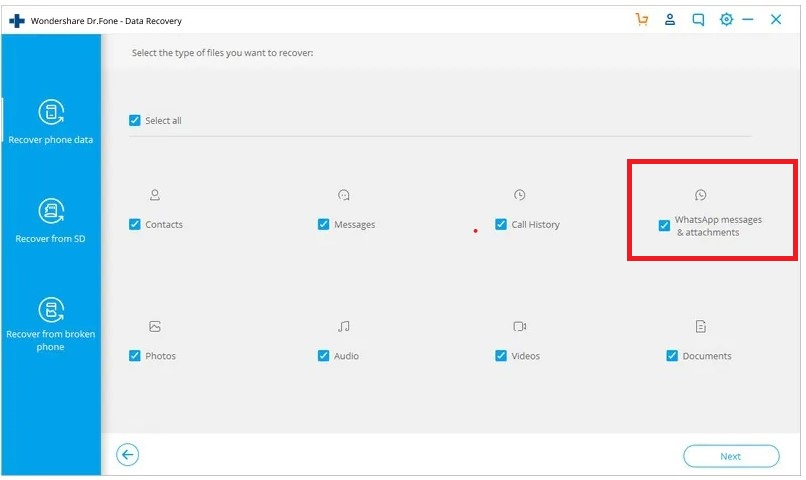Screen dimensions: 806x480
Task: Click the Videos label text
Action: coord(526,356)
